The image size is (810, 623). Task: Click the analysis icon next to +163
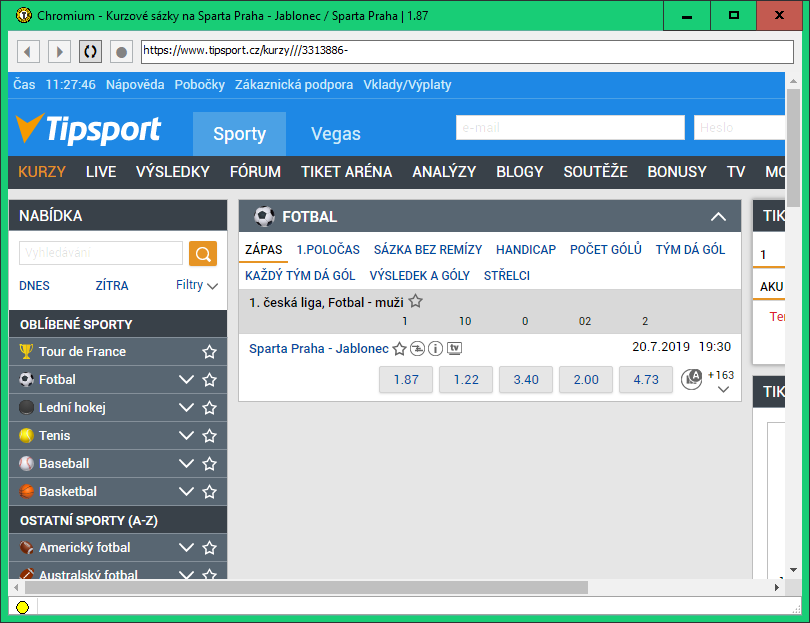(x=692, y=379)
